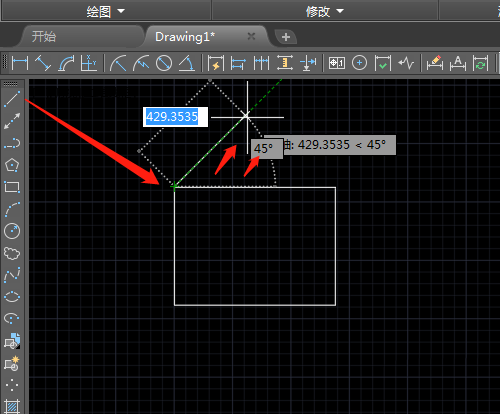Click the 45° angle input field

point(267,149)
